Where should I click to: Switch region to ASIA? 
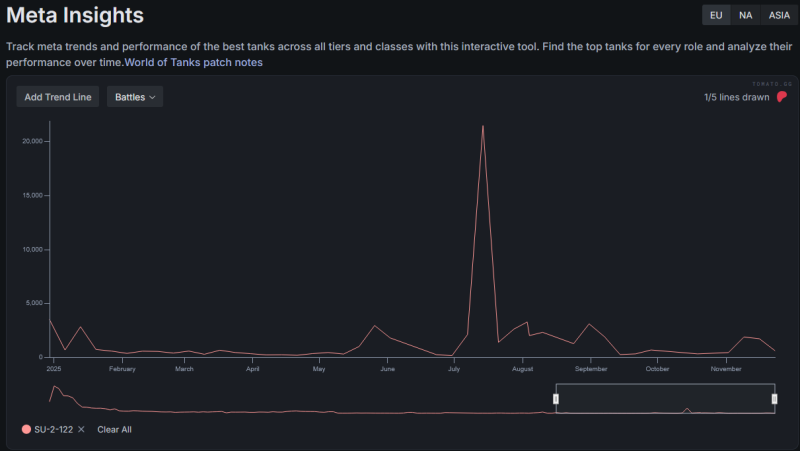pyautogui.click(x=778, y=15)
